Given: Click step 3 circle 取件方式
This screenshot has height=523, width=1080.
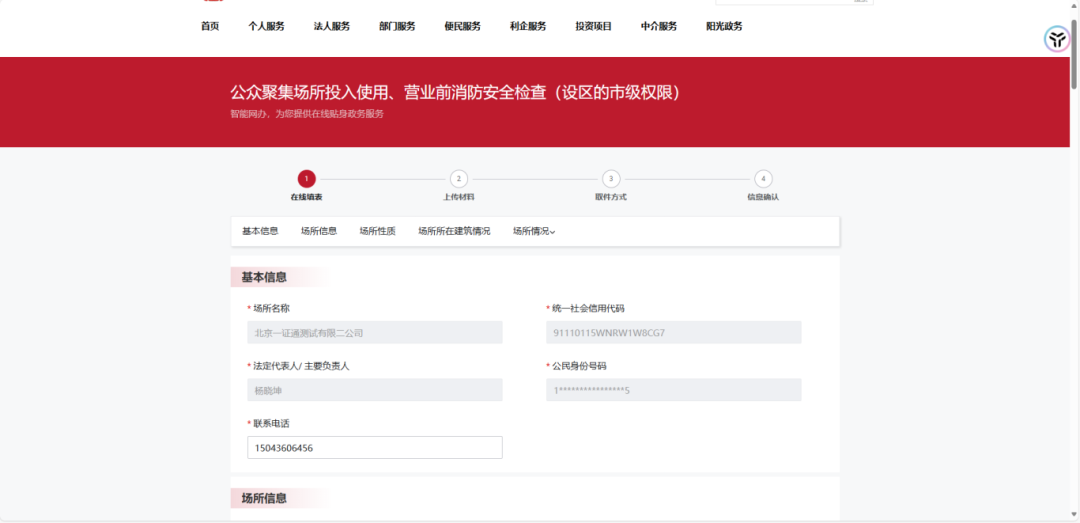Looking at the screenshot, I should 611,179.
